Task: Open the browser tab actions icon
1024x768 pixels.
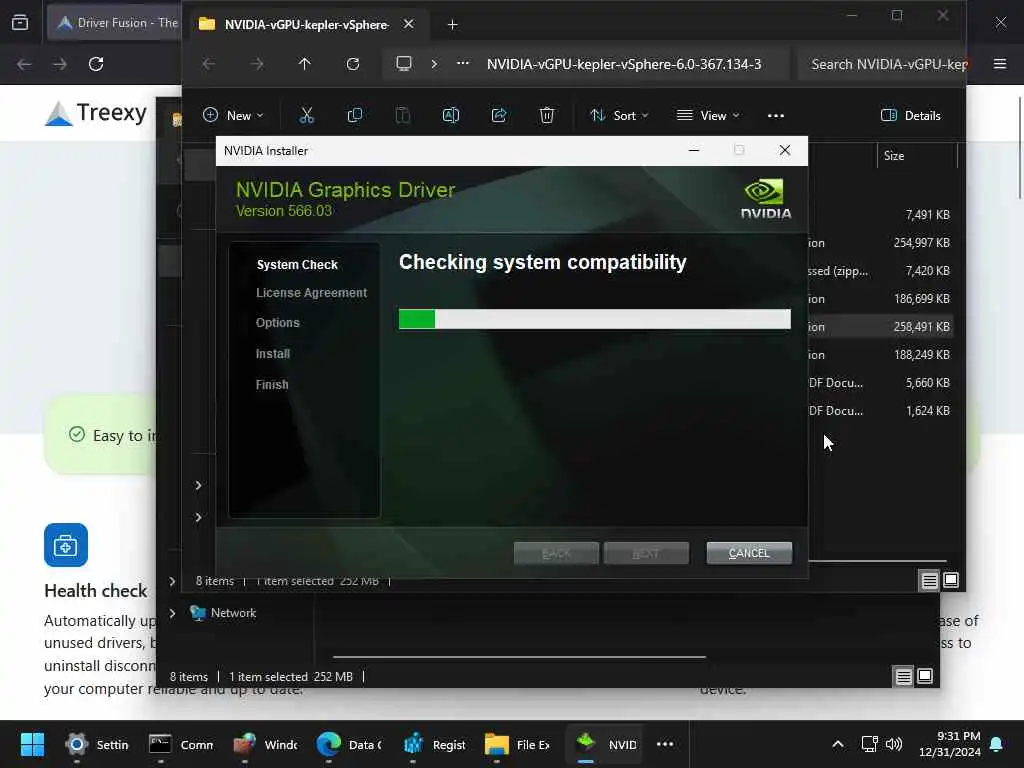Action: [x=20, y=23]
